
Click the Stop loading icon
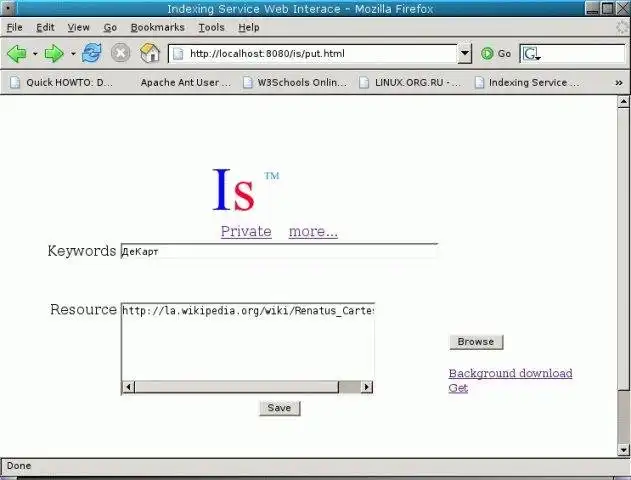pos(120,53)
